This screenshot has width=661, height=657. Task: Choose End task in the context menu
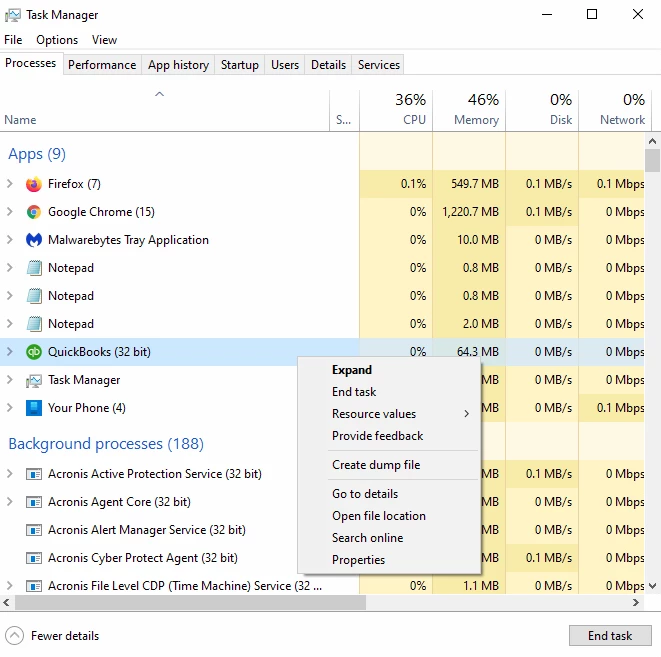tap(390, 392)
